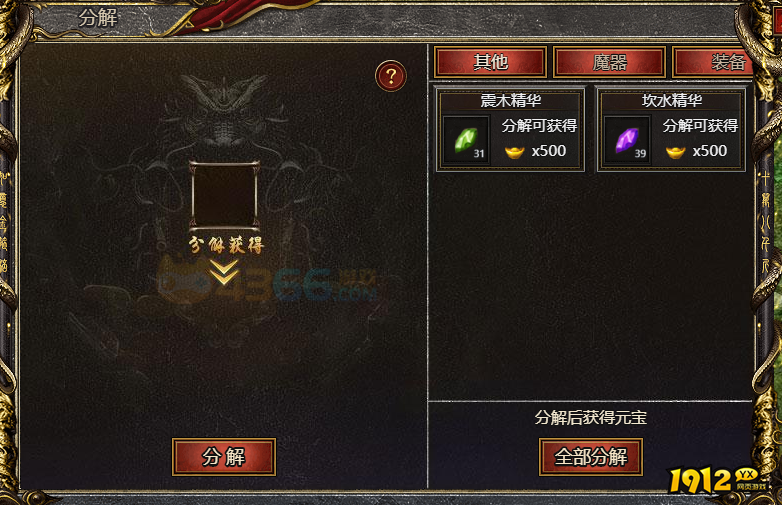Click the 分解获得 calligraphy label
782x505 pixels.
tap(225, 245)
